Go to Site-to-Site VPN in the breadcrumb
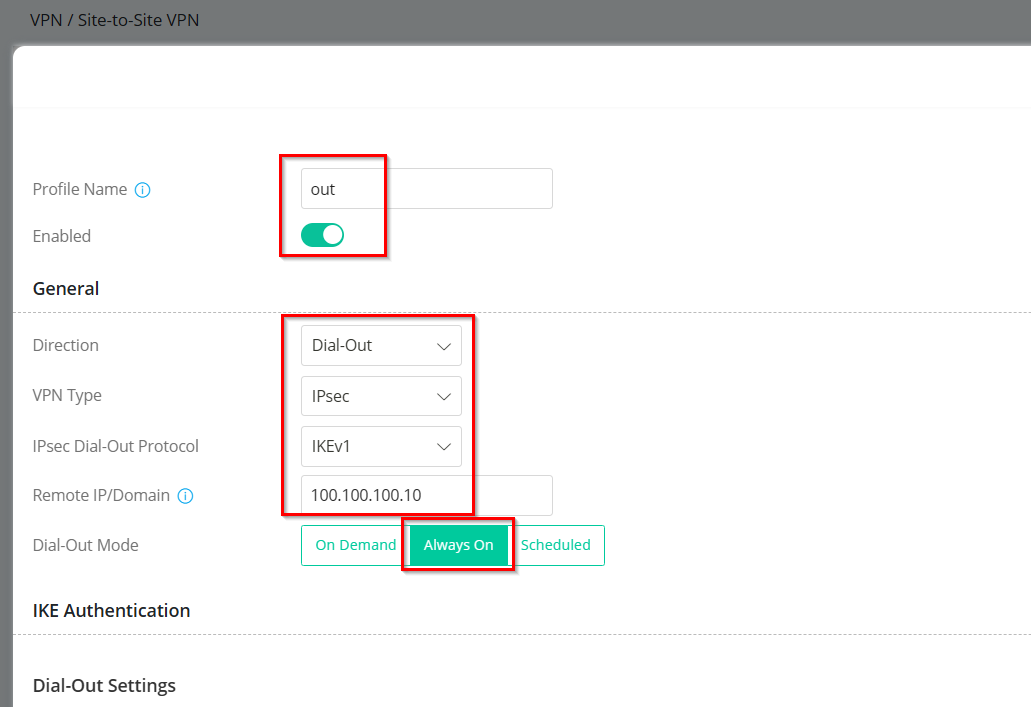 [x=138, y=20]
